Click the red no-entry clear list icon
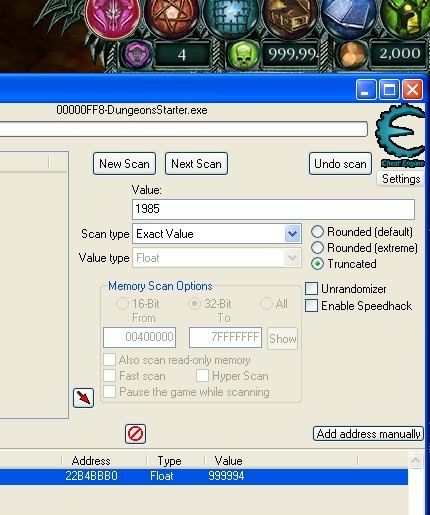The width and height of the screenshot is (430, 515). 135,434
